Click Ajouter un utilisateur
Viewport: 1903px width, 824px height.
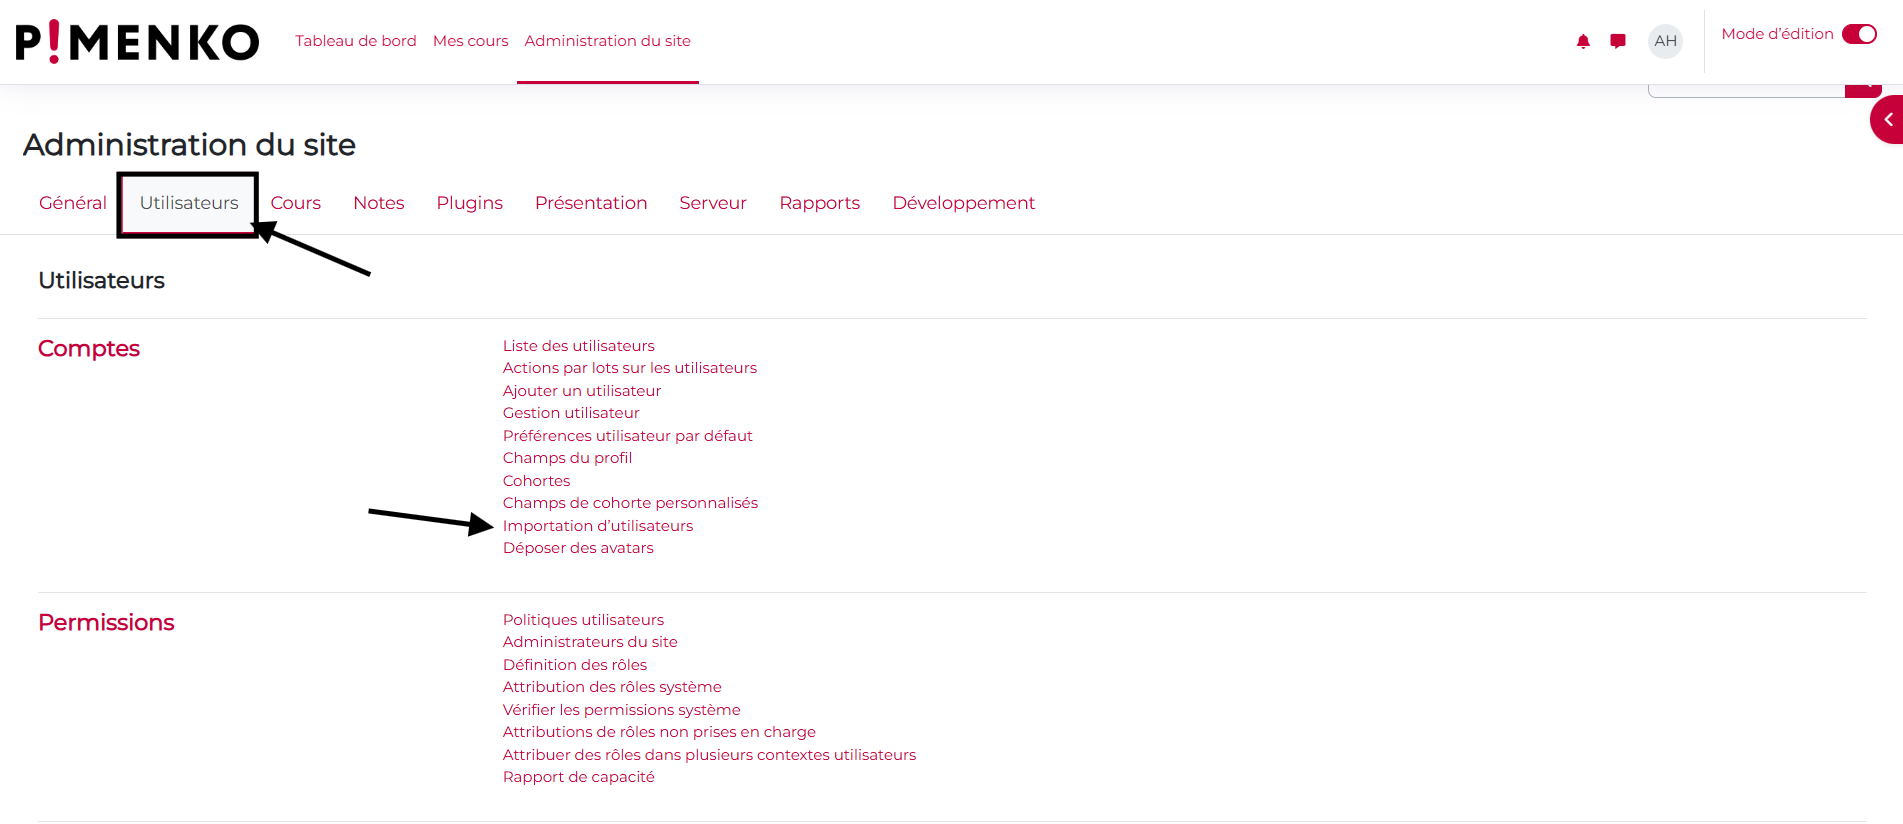pyautogui.click(x=581, y=391)
